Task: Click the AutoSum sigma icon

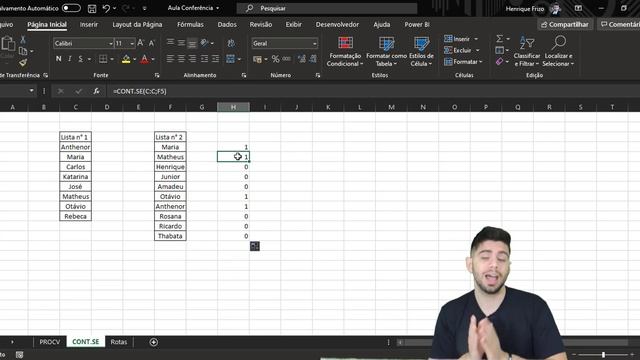Action: [499, 39]
